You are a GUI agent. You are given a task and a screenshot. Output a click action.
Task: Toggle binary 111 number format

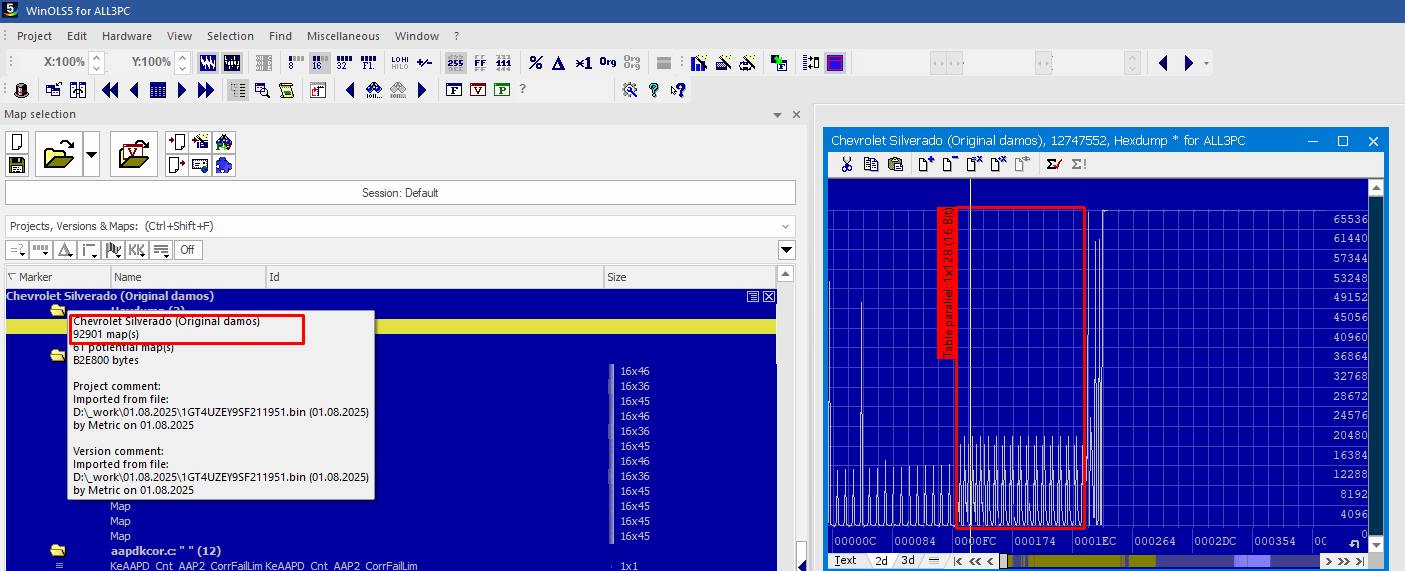503,63
